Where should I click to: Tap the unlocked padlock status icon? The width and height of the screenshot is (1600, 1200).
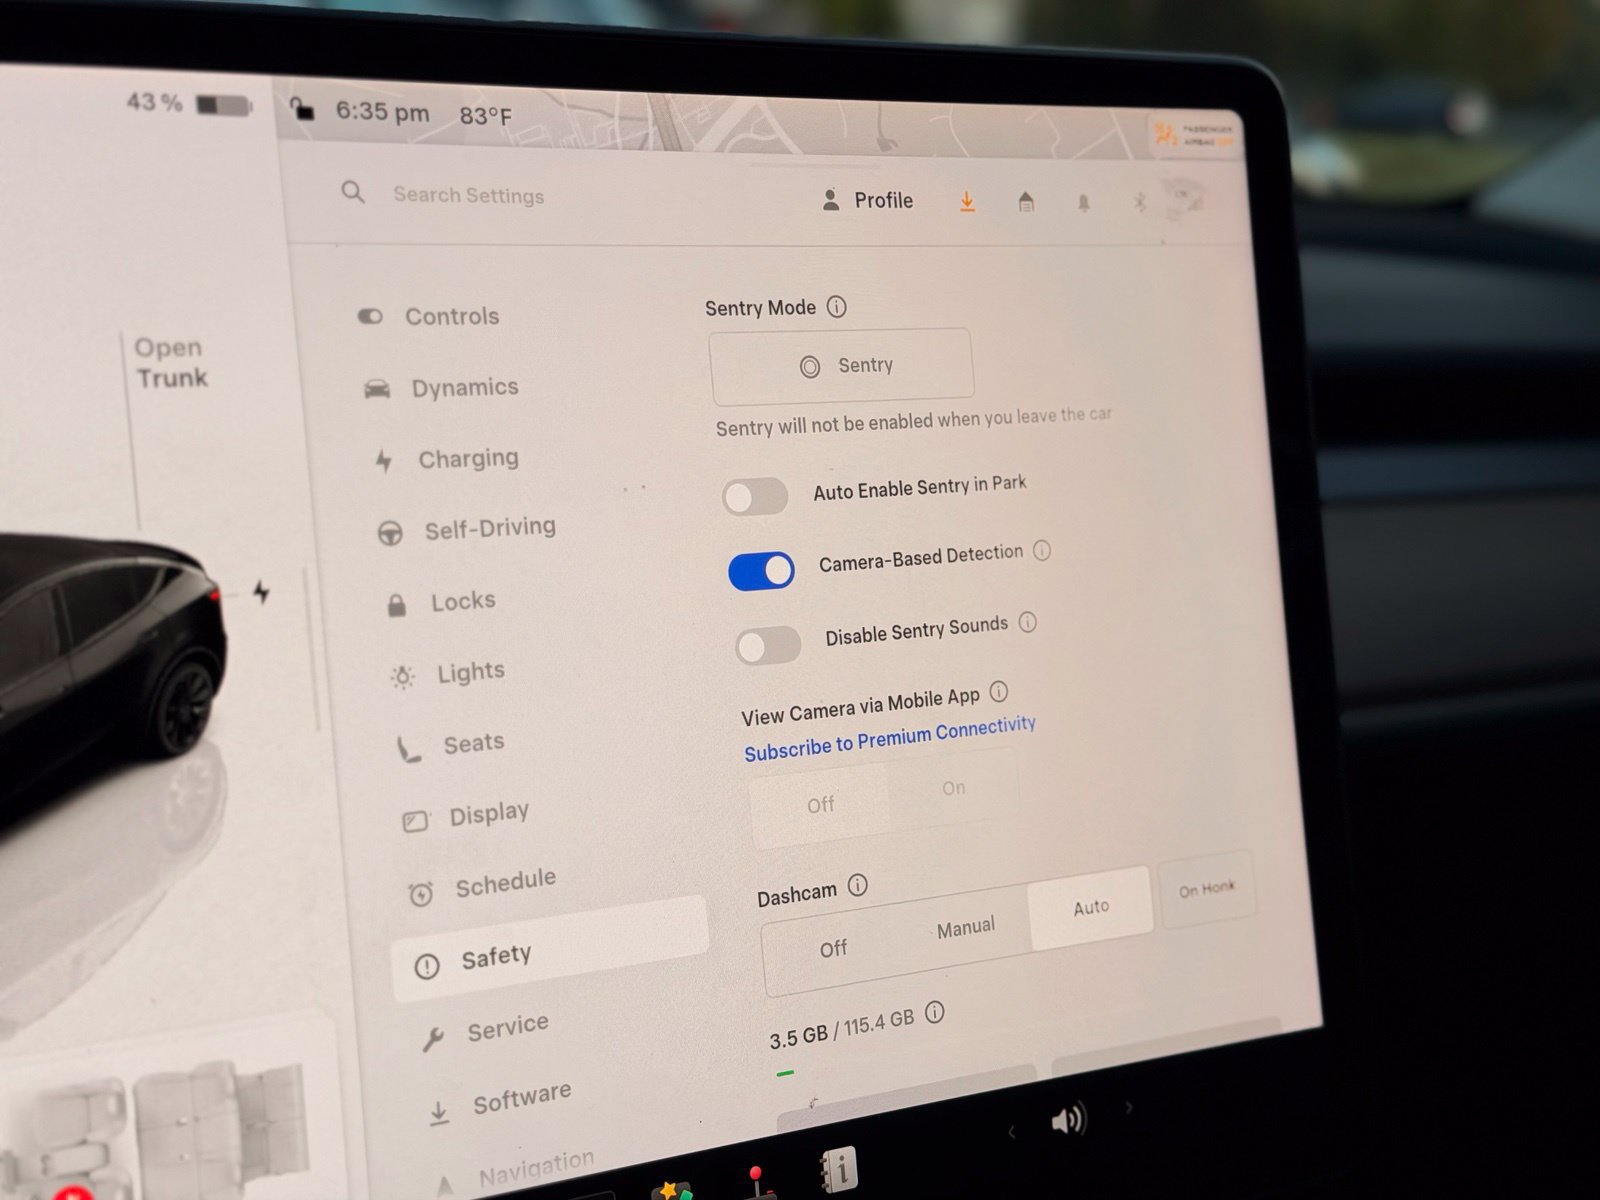(x=302, y=108)
